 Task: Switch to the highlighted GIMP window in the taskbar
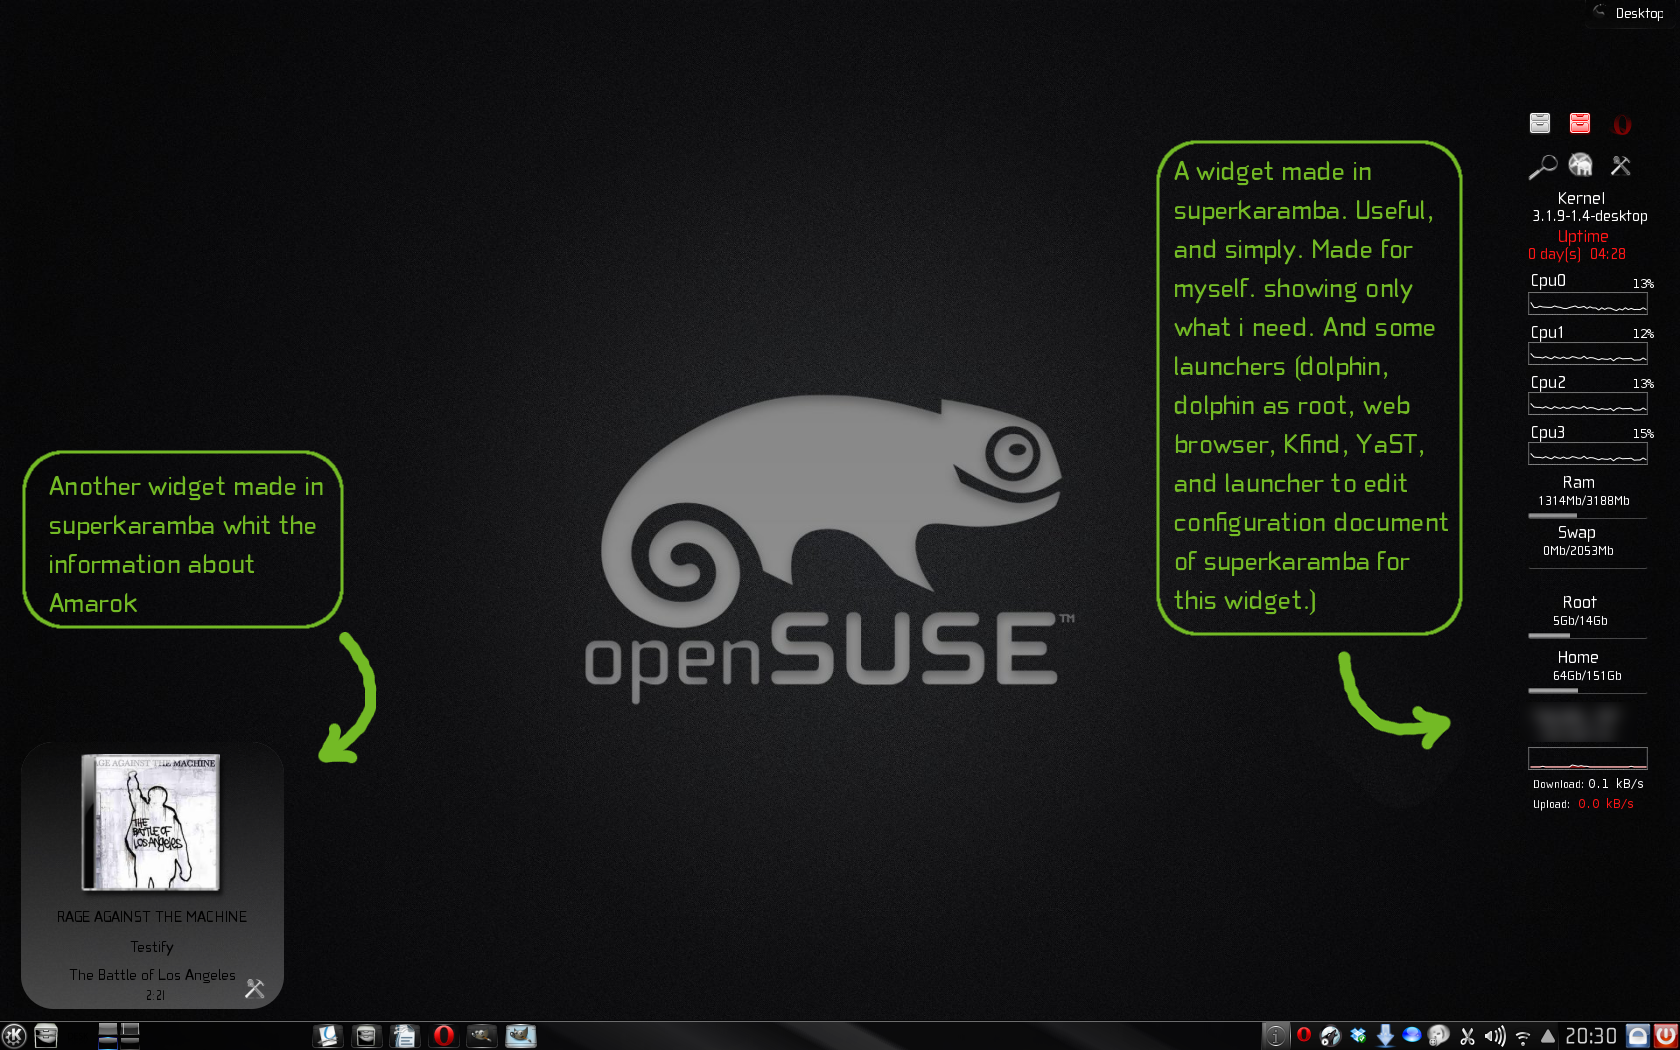(520, 1036)
